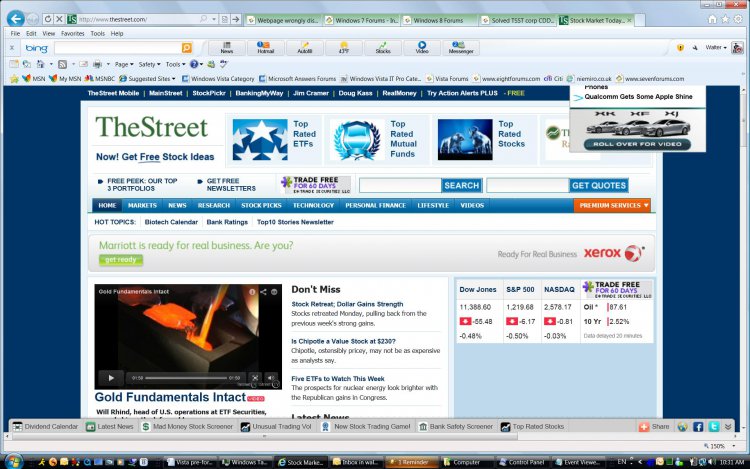Screen dimensions: 750x469
Task: Click the weather 43°F Bing bar button
Action: [343, 48]
